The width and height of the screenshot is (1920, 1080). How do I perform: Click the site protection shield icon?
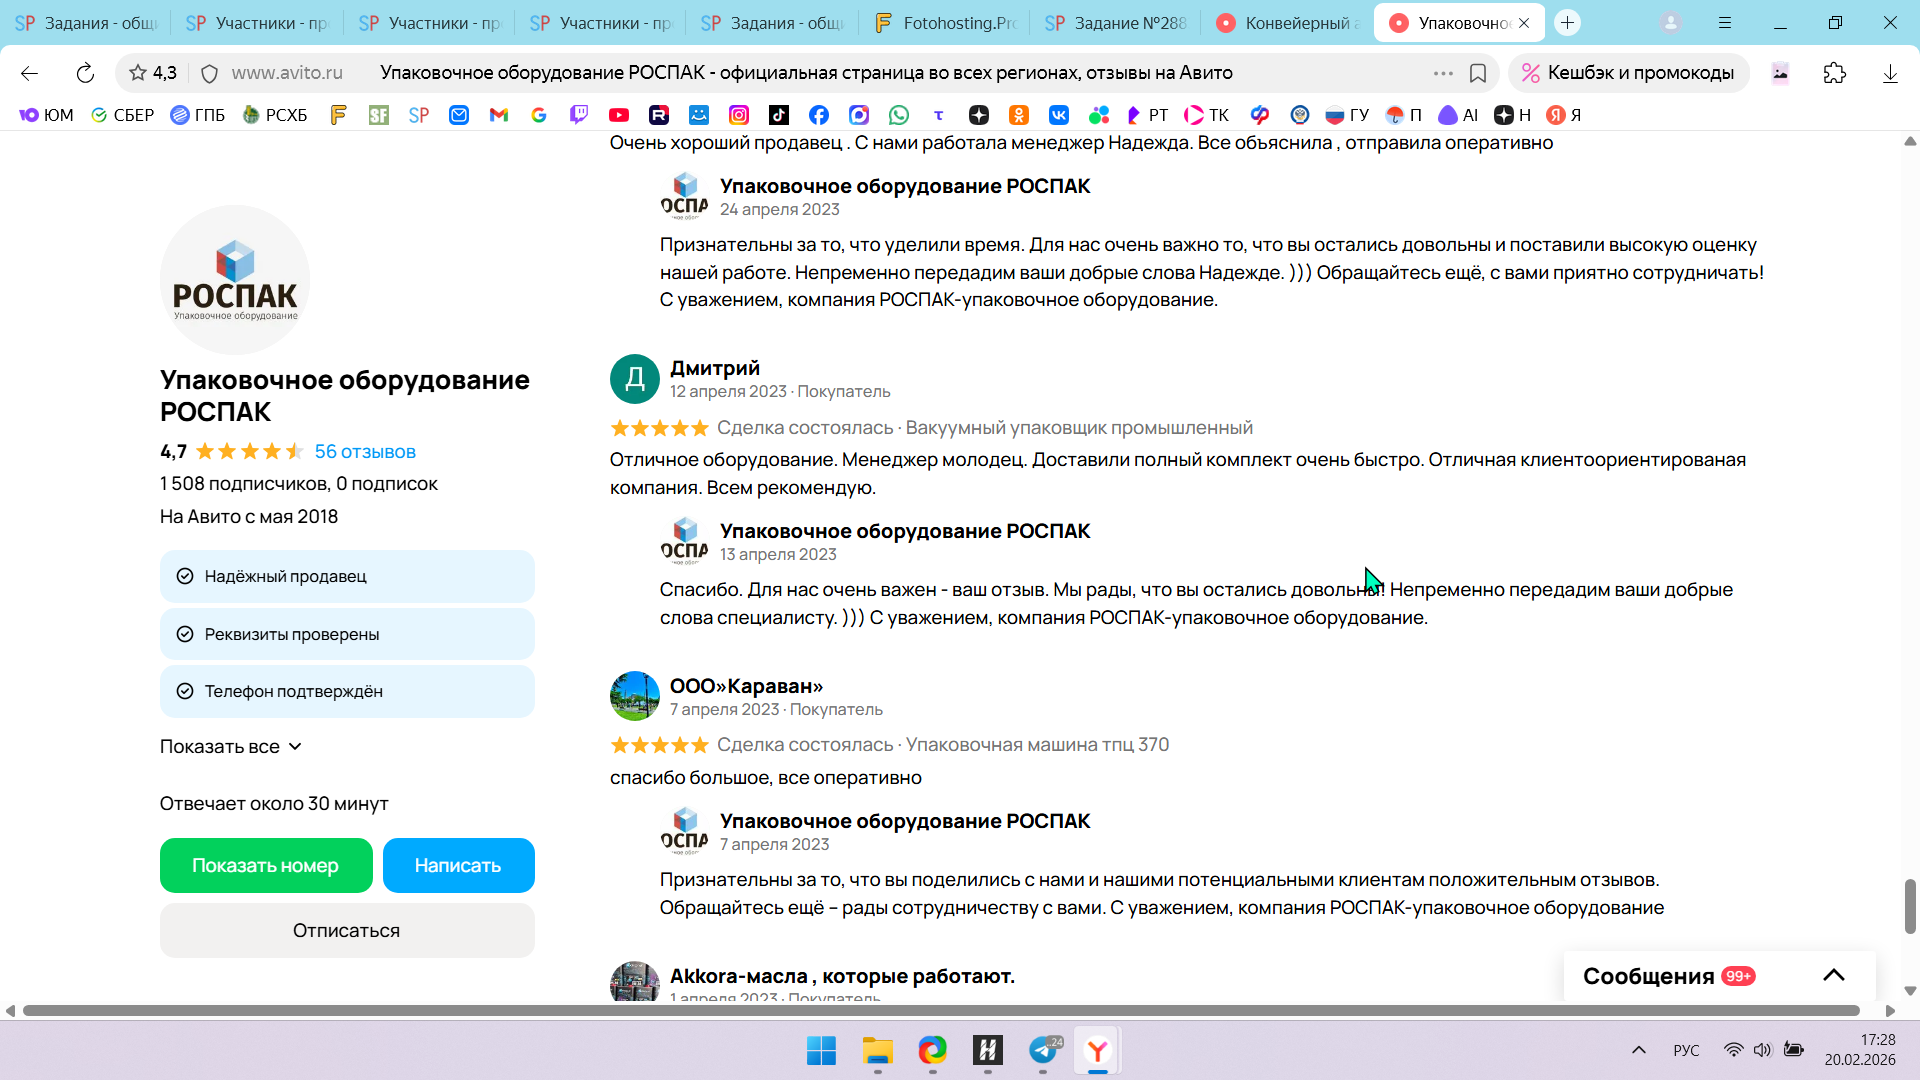[209, 73]
